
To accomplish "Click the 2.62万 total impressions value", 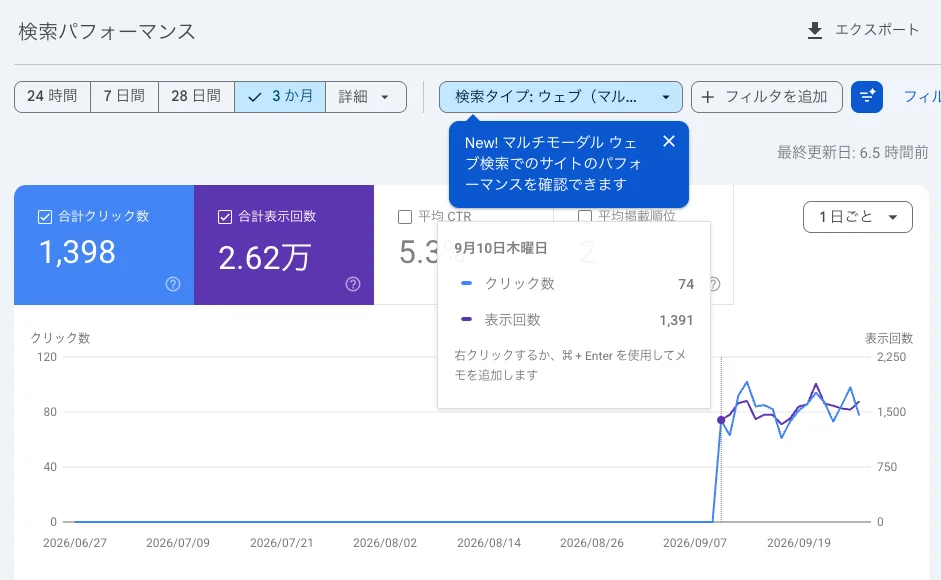I will (x=265, y=258).
